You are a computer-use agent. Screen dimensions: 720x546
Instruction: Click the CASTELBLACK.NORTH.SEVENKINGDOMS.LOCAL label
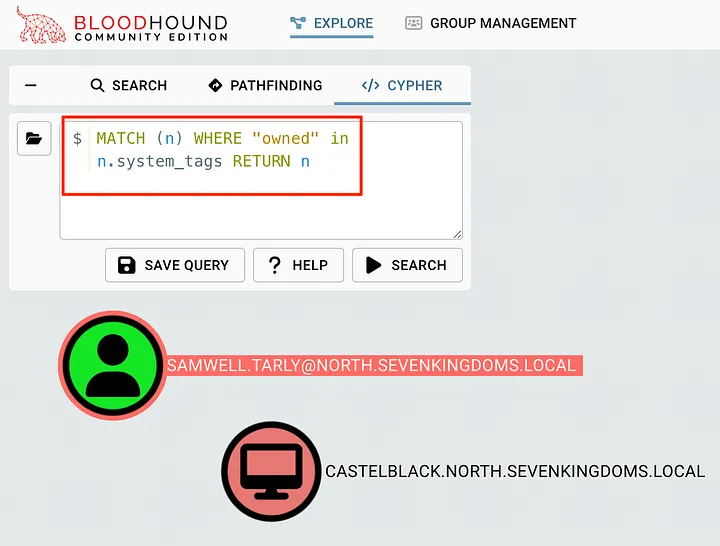click(x=515, y=472)
